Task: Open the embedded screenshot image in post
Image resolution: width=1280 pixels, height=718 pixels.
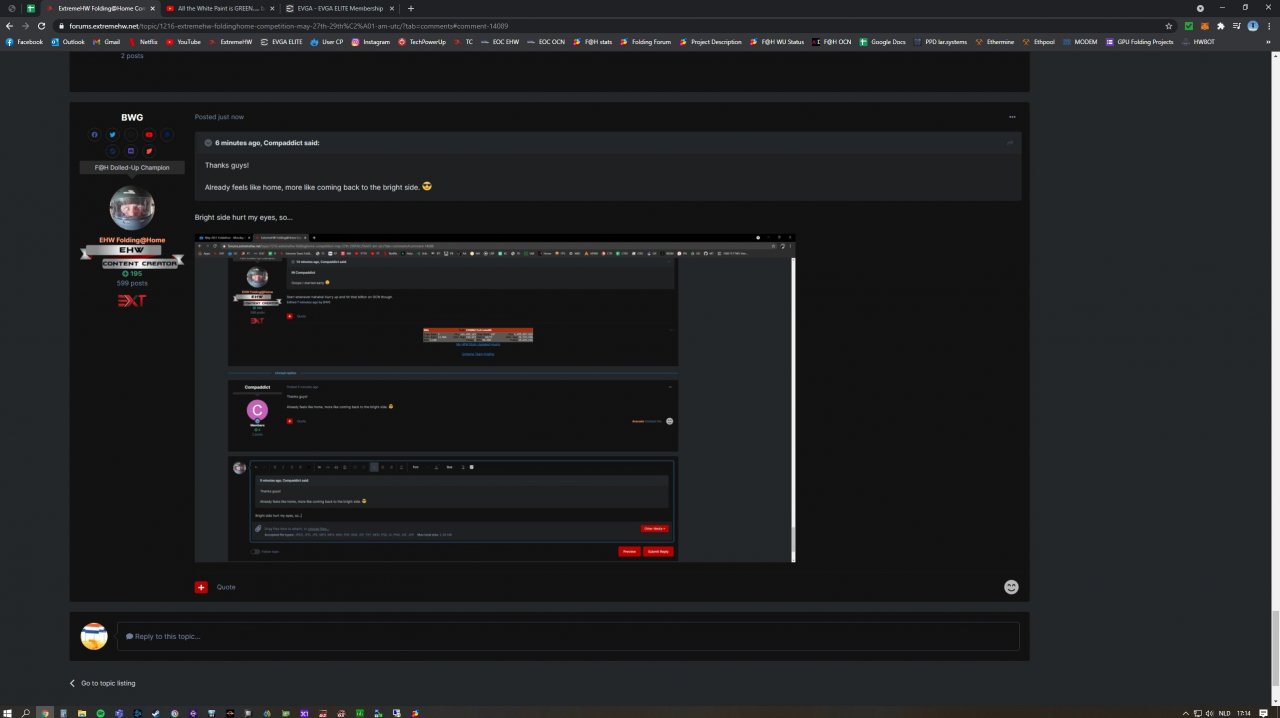Action: (495, 398)
